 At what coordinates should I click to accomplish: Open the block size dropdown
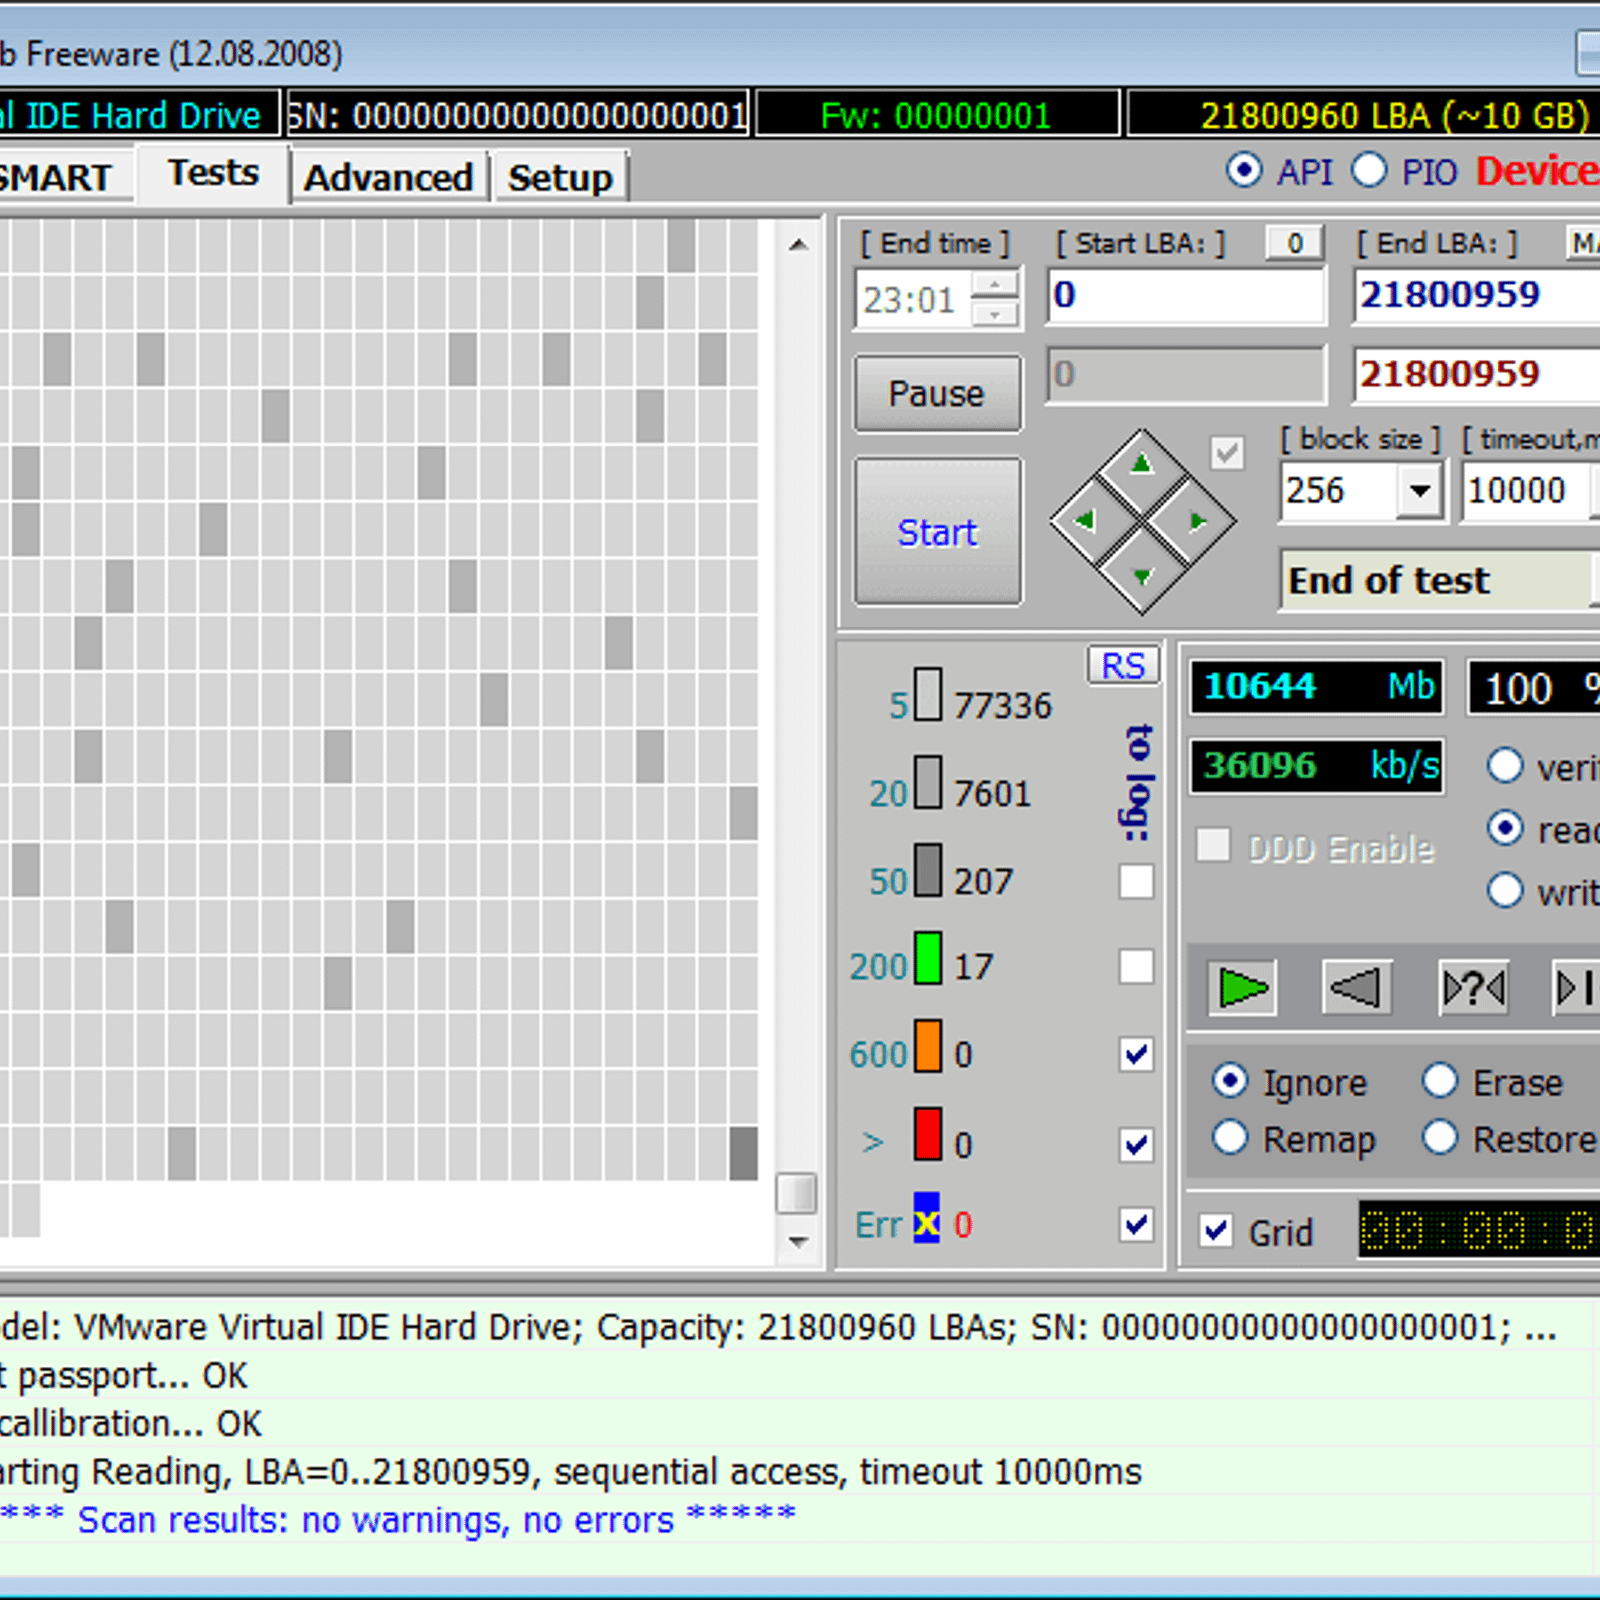[1419, 491]
